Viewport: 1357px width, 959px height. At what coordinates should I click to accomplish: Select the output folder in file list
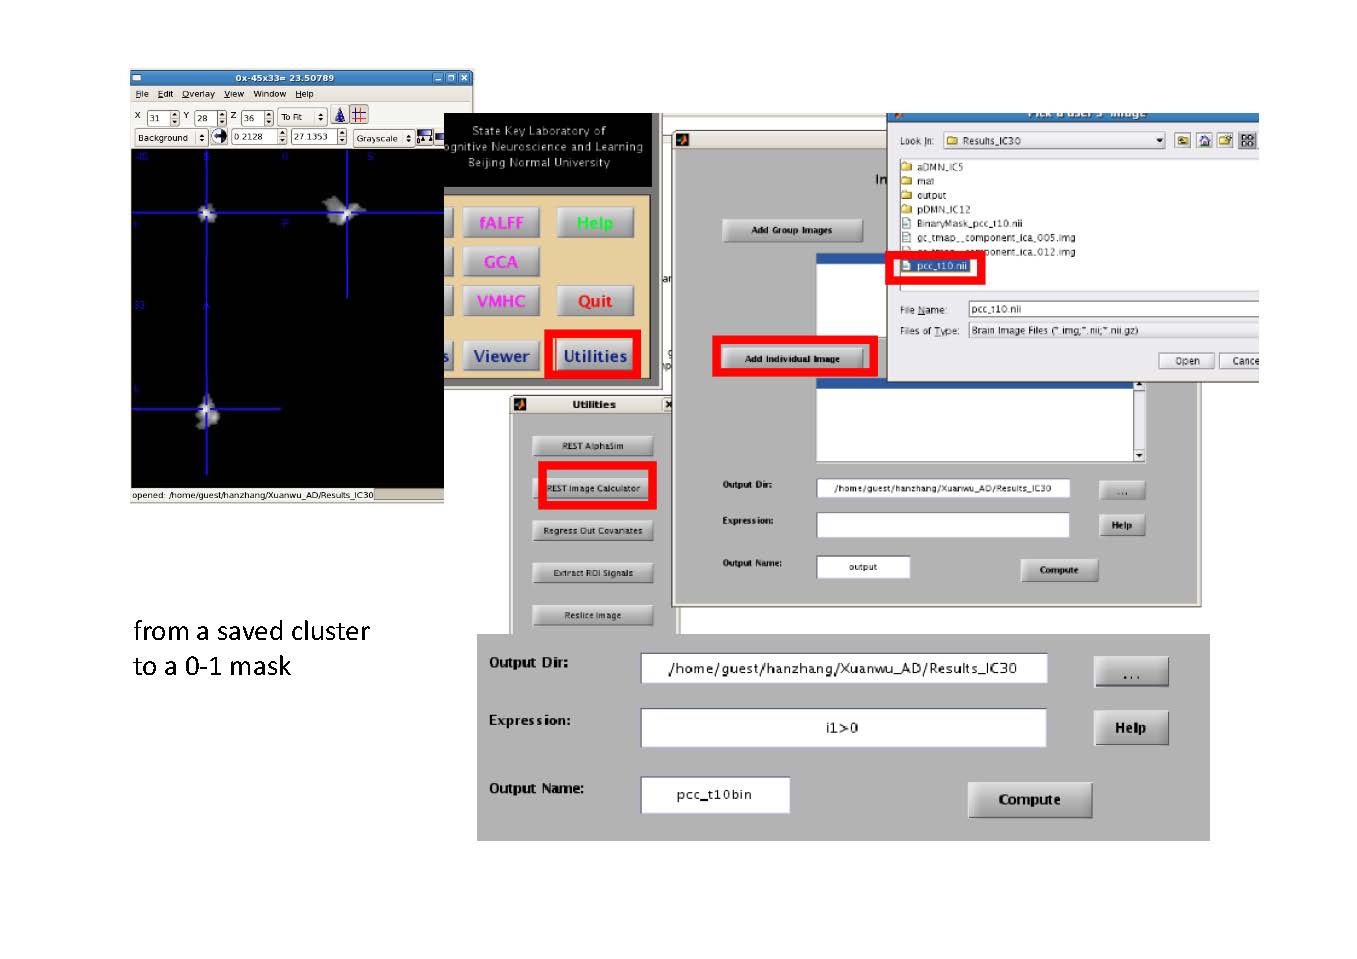[x=924, y=195]
